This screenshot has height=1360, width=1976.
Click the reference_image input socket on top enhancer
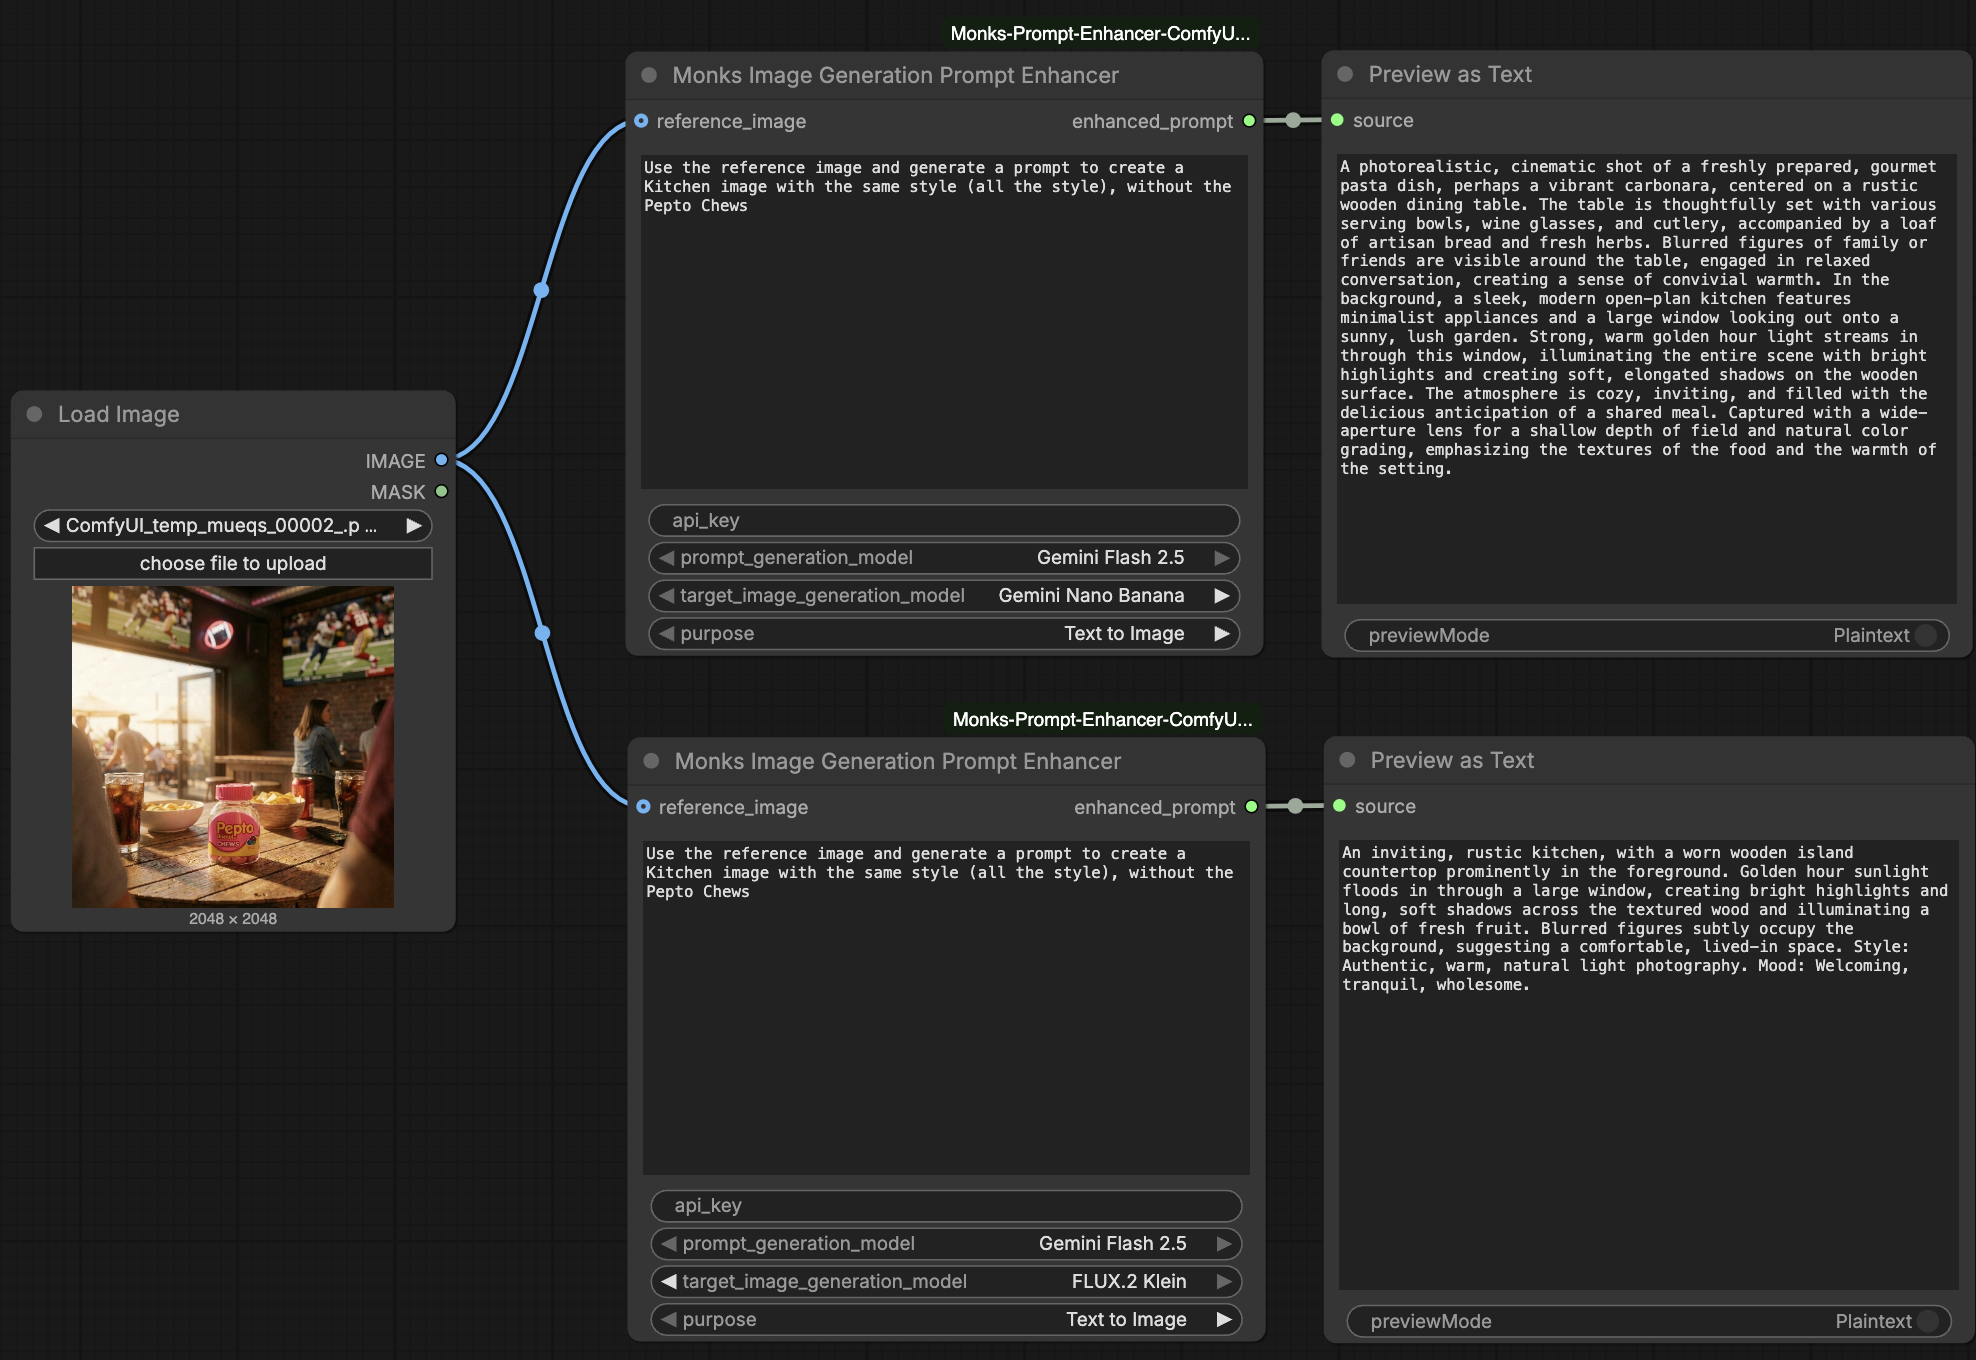click(641, 121)
